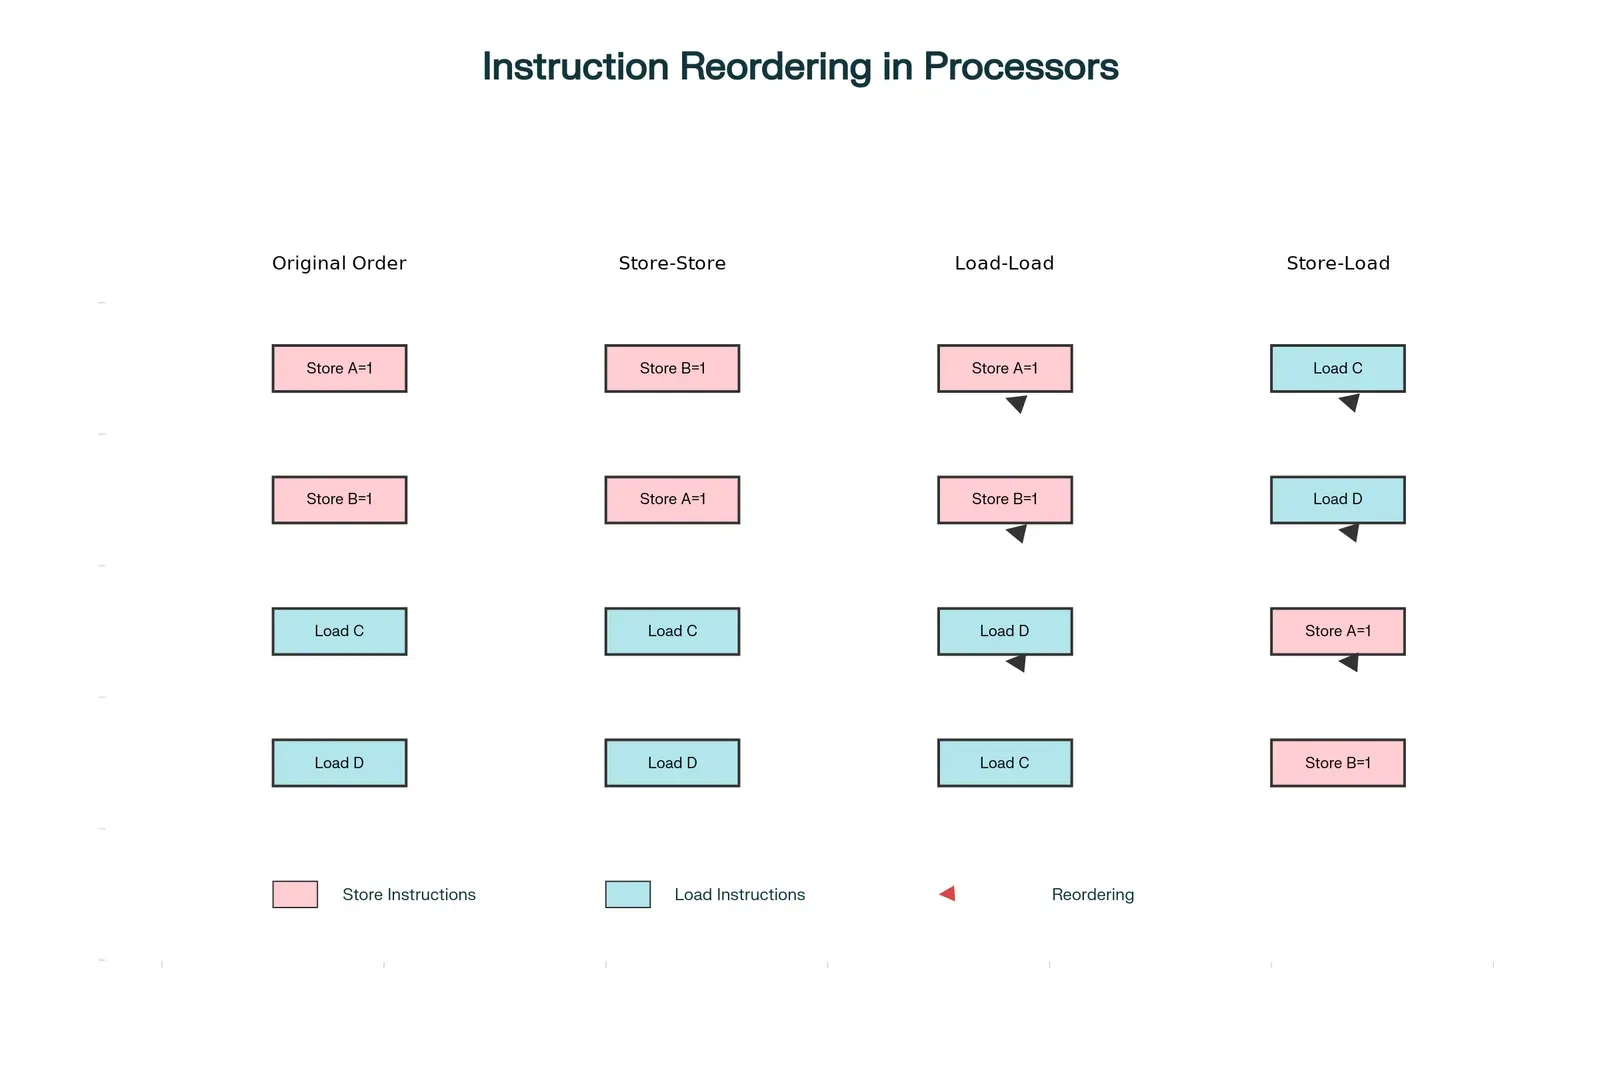Click Load D box in Original Order column
This screenshot has width=1600, height=1067.
(x=339, y=763)
